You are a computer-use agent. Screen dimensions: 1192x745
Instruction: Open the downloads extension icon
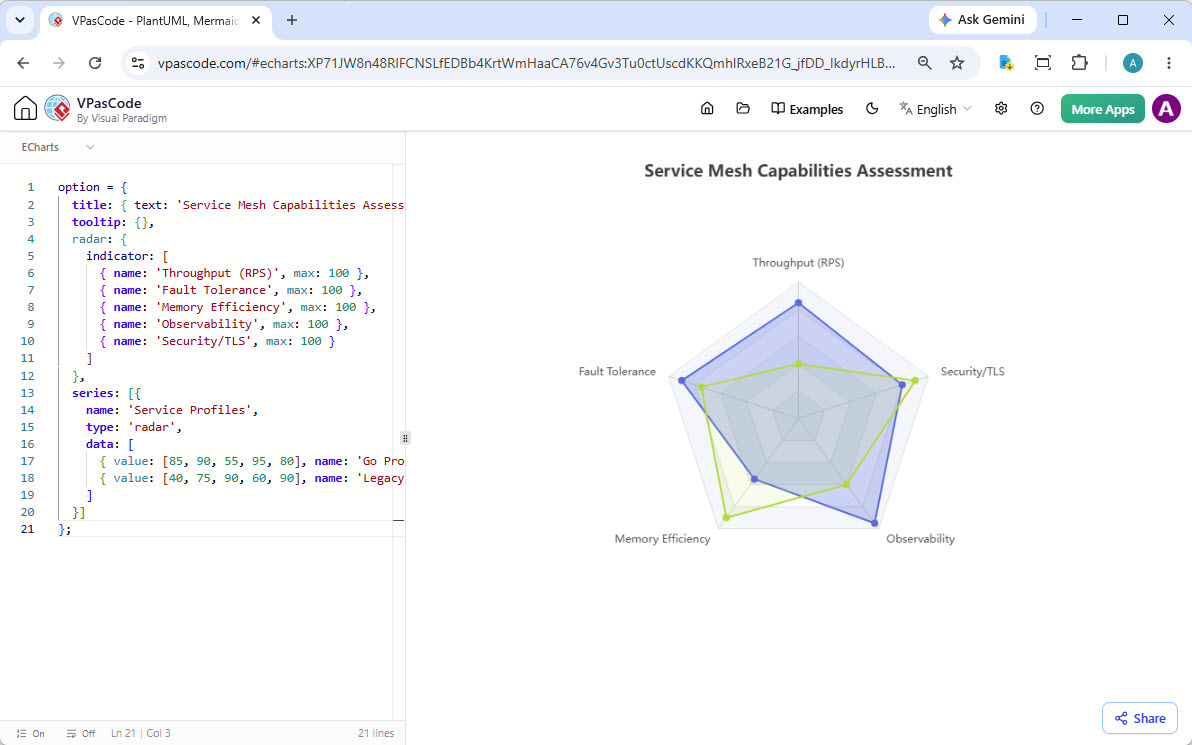click(x=1006, y=63)
